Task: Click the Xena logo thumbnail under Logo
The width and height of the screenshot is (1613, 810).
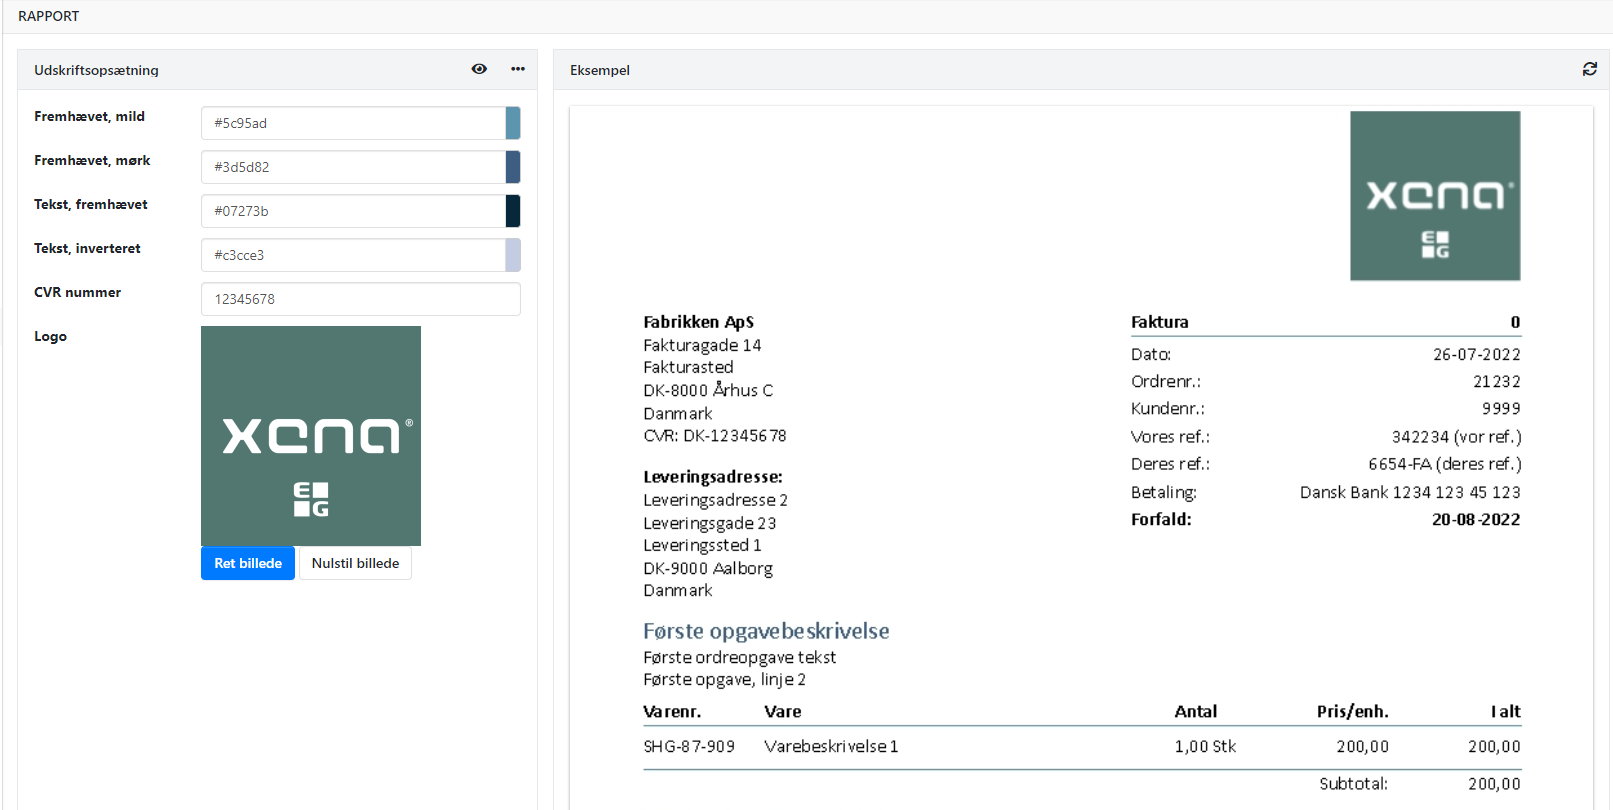Action: [311, 435]
